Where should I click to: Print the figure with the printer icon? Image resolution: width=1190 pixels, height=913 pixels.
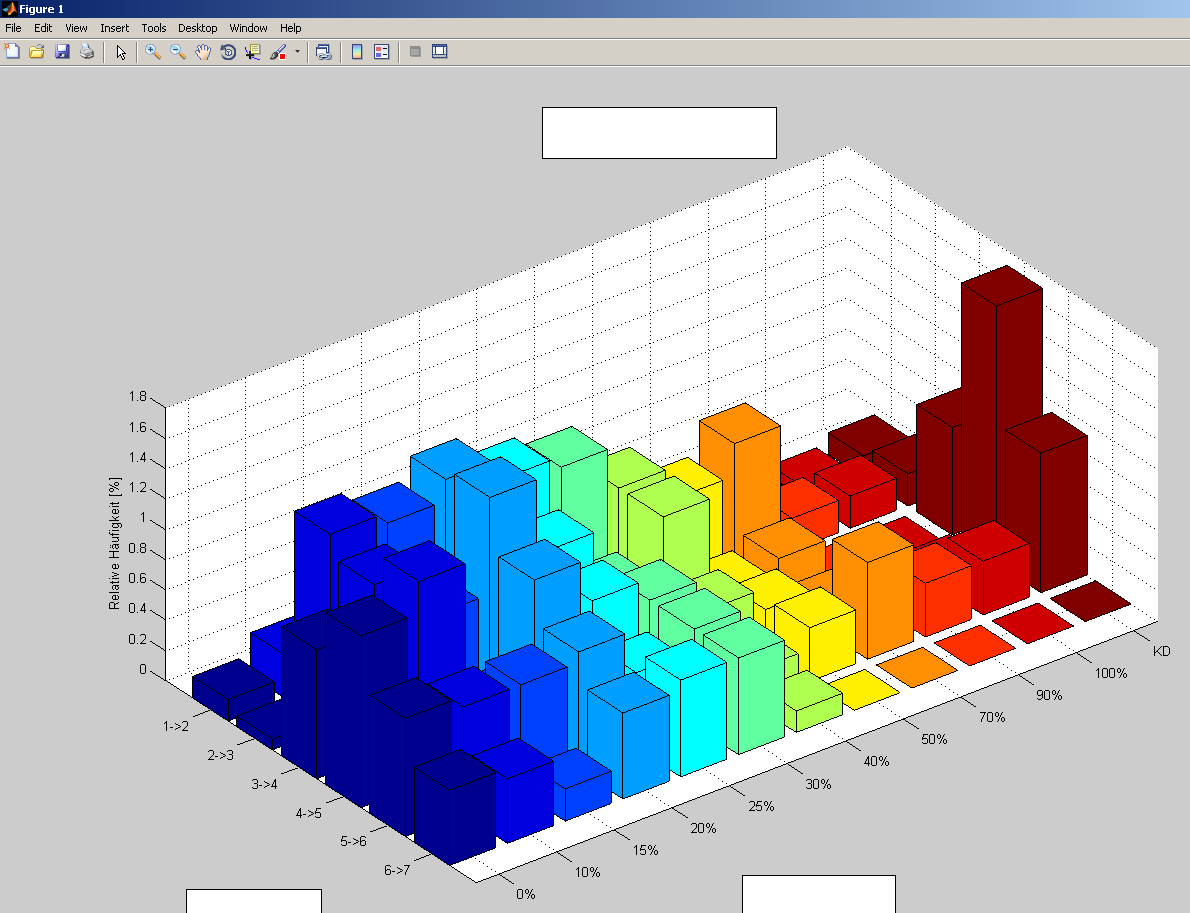87,51
